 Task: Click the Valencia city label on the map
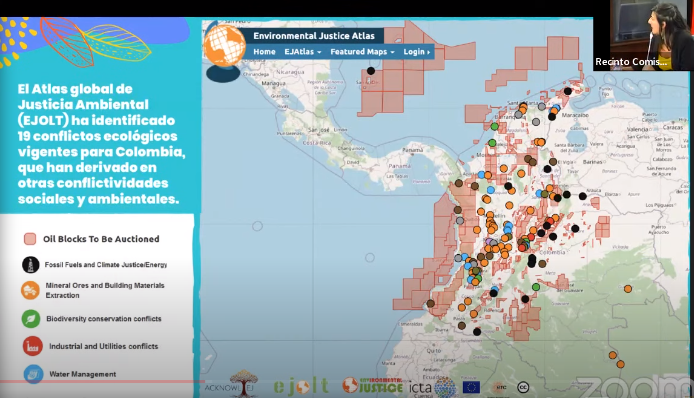[637, 130]
